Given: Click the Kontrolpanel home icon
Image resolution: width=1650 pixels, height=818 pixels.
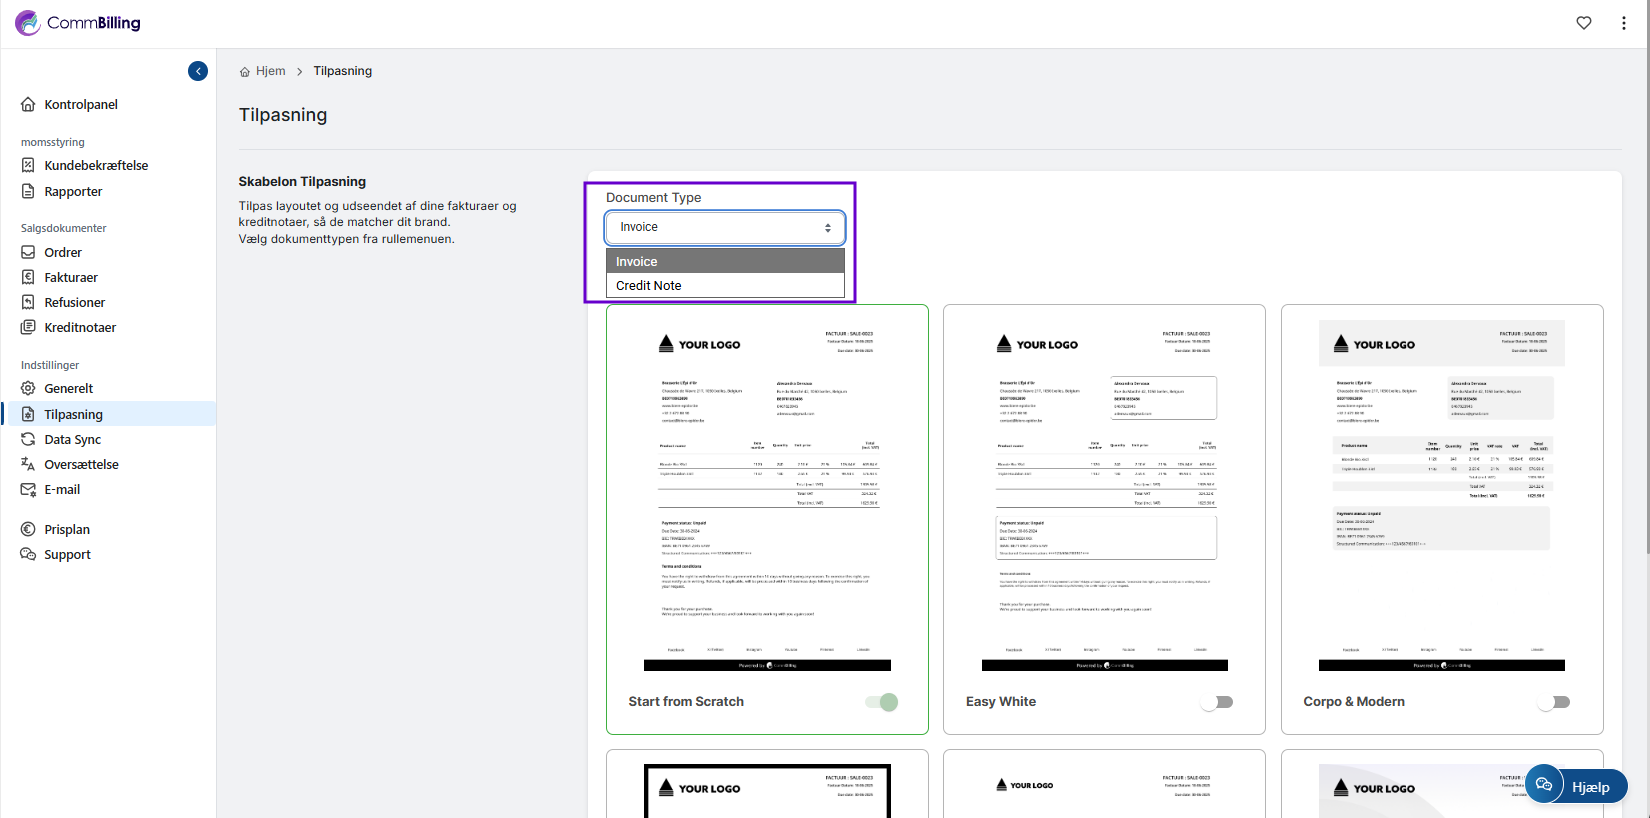Looking at the screenshot, I should pyautogui.click(x=28, y=104).
